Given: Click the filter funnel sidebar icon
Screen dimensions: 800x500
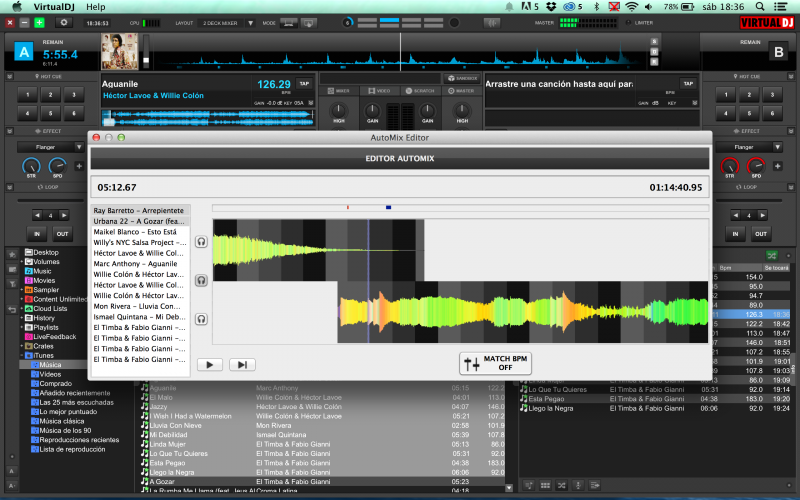Looking at the screenshot, I should click(12, 284).
